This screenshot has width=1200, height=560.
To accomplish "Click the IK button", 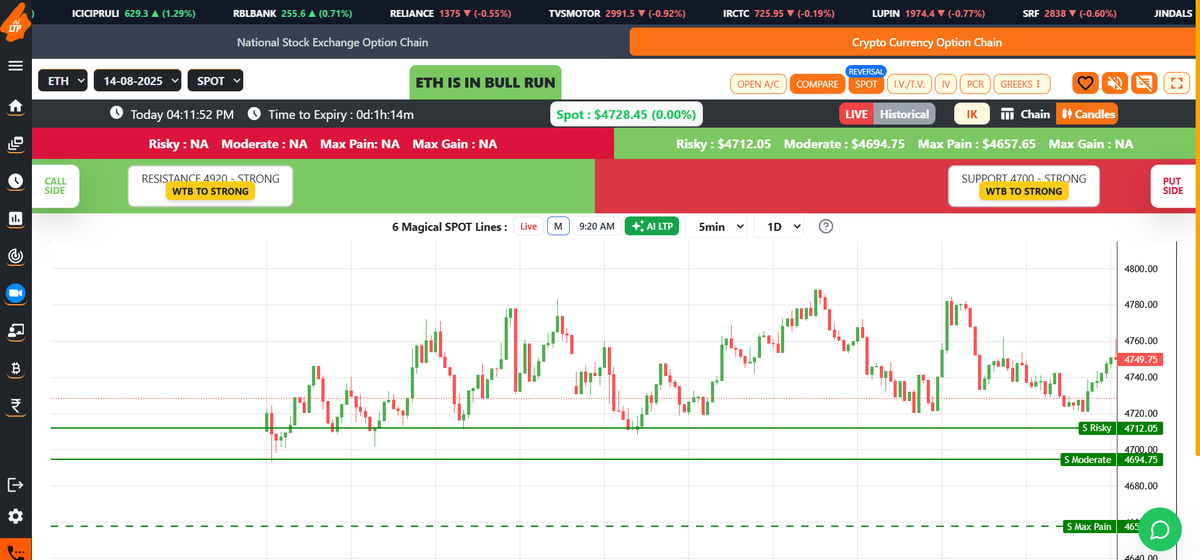I will coord(971,114).
